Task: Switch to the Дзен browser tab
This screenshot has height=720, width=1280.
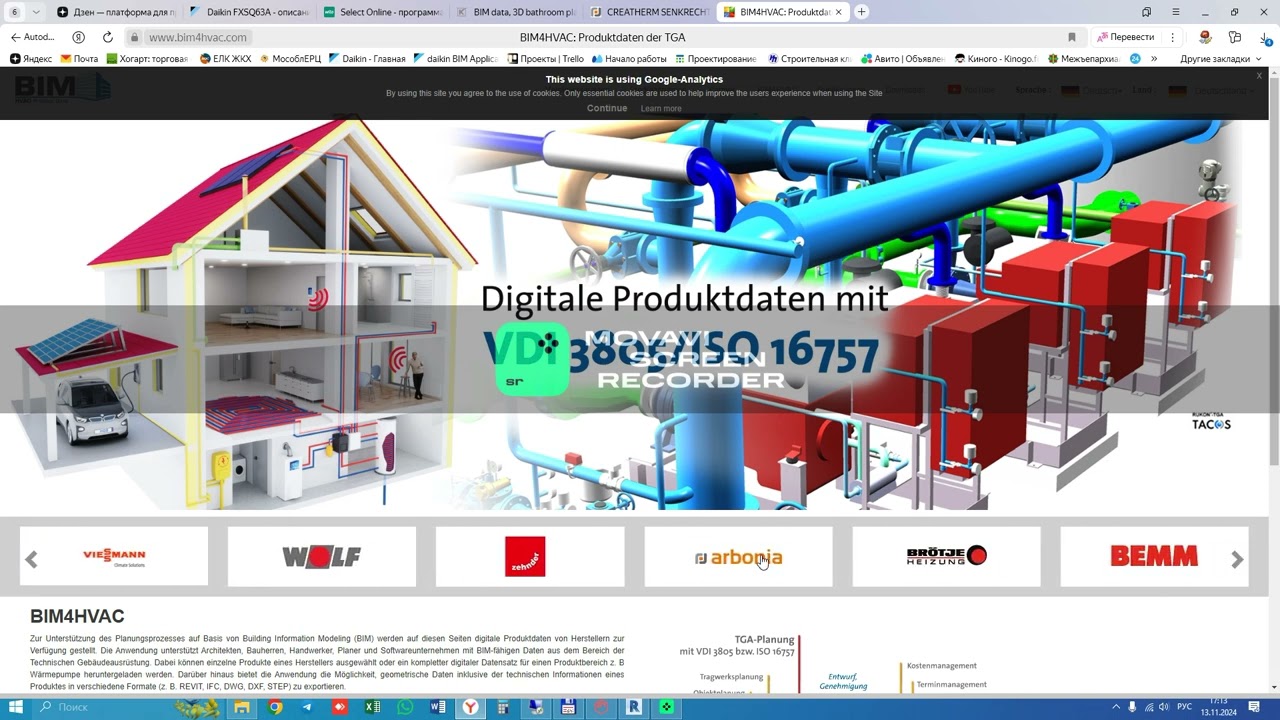Action: coord(115,12)
